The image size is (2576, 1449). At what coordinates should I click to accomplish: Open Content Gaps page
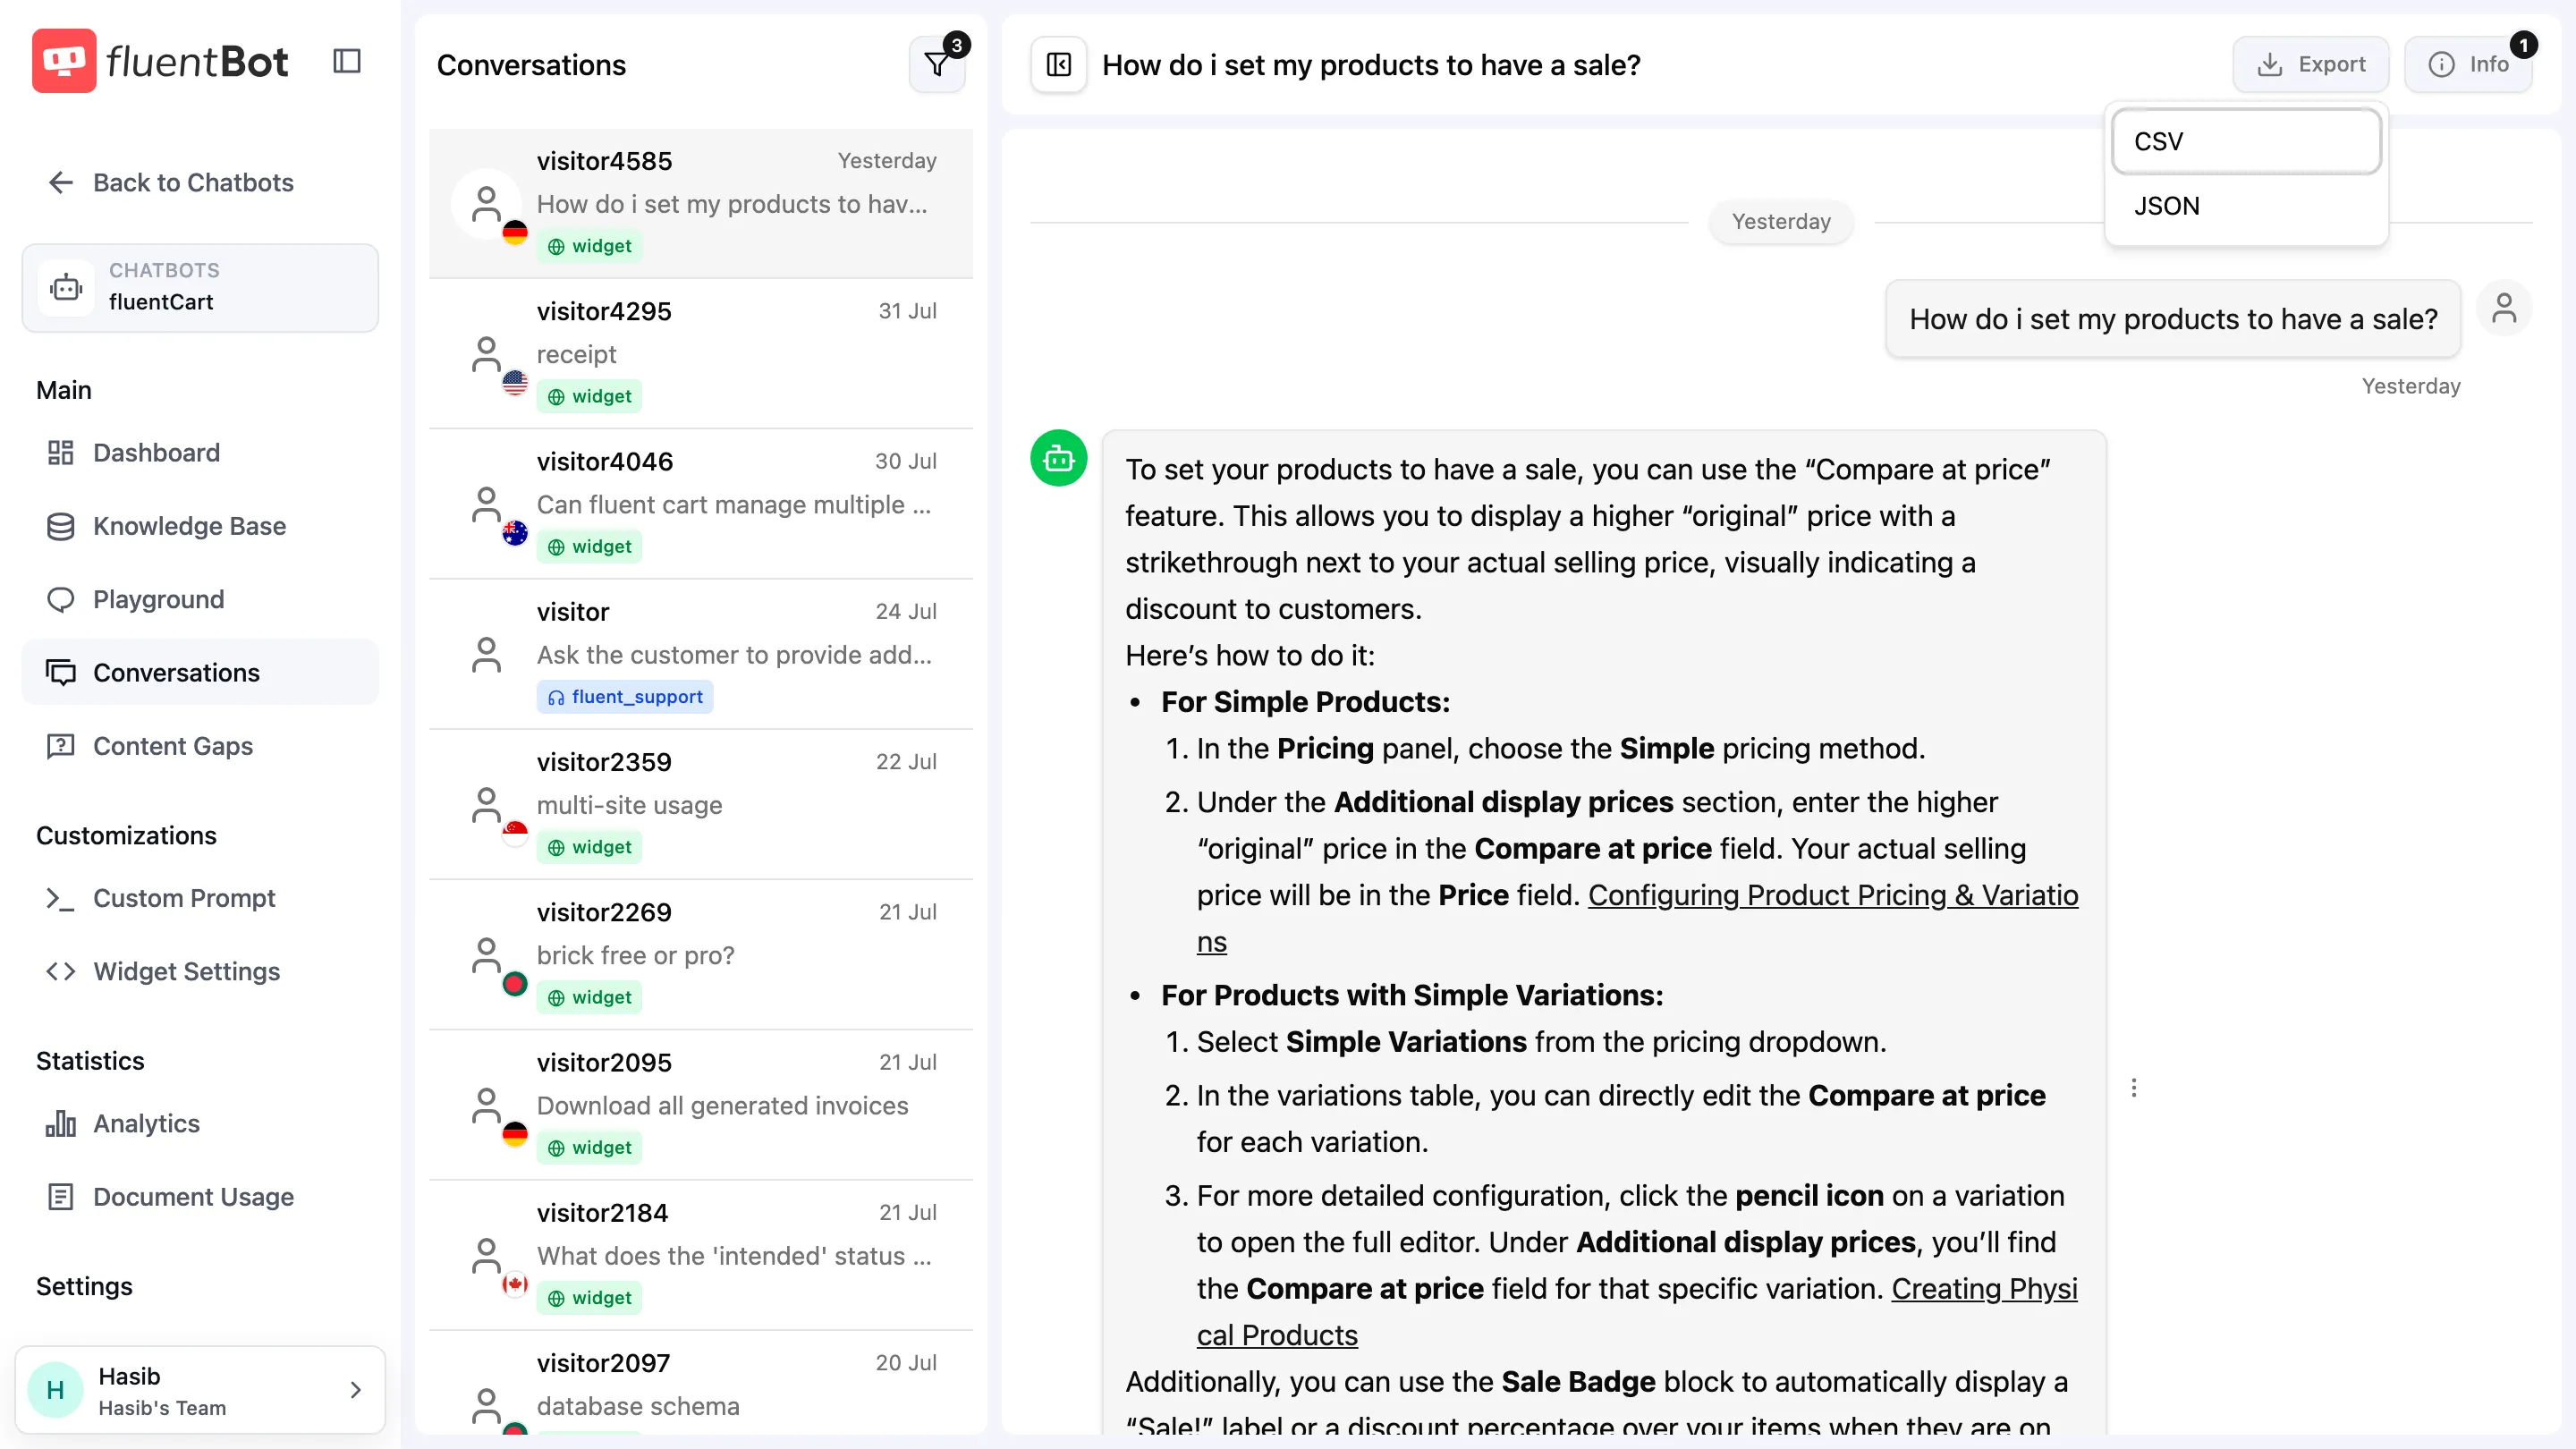pos(200,746)
